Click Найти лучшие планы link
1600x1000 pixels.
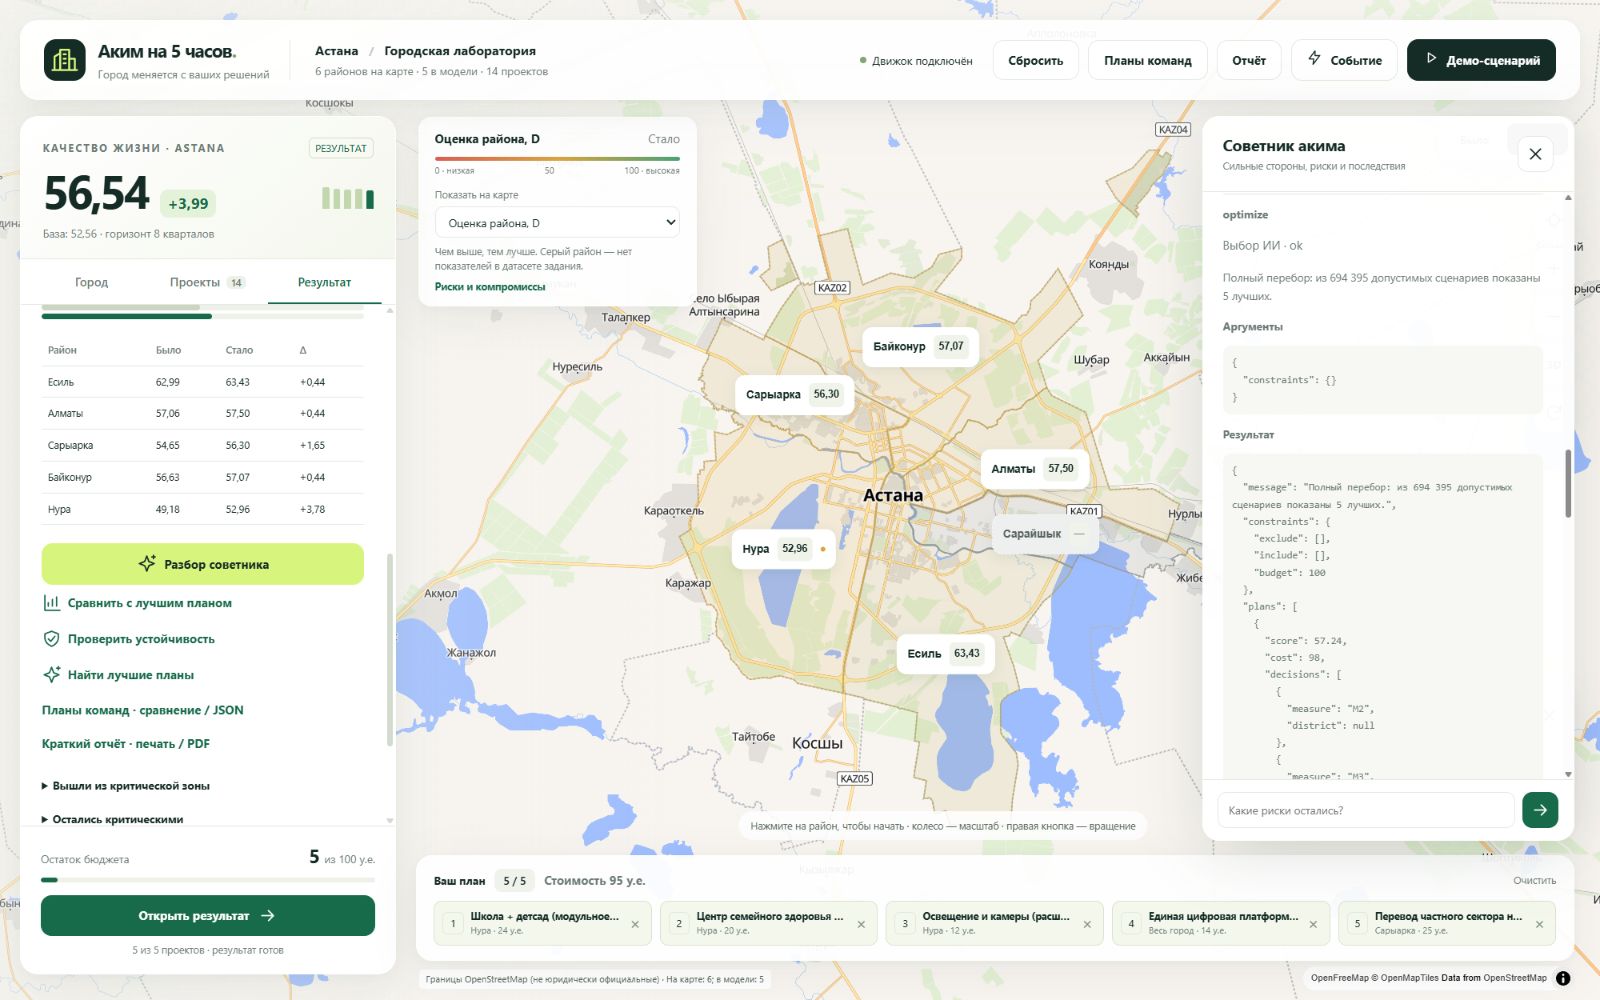(x=131, y=675)
